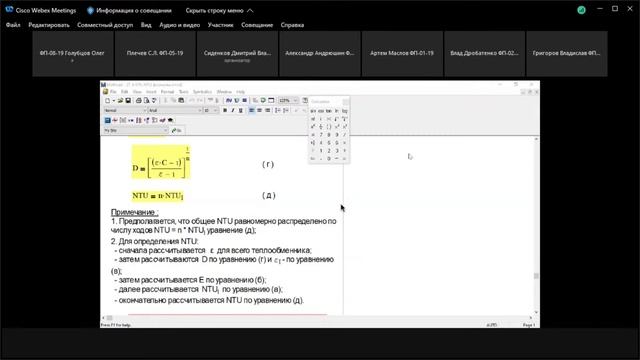Viewport: 640px width, 360px height.
Task: Toggle numbered list in Mathcad formatting bar
Action: (286, 110)
